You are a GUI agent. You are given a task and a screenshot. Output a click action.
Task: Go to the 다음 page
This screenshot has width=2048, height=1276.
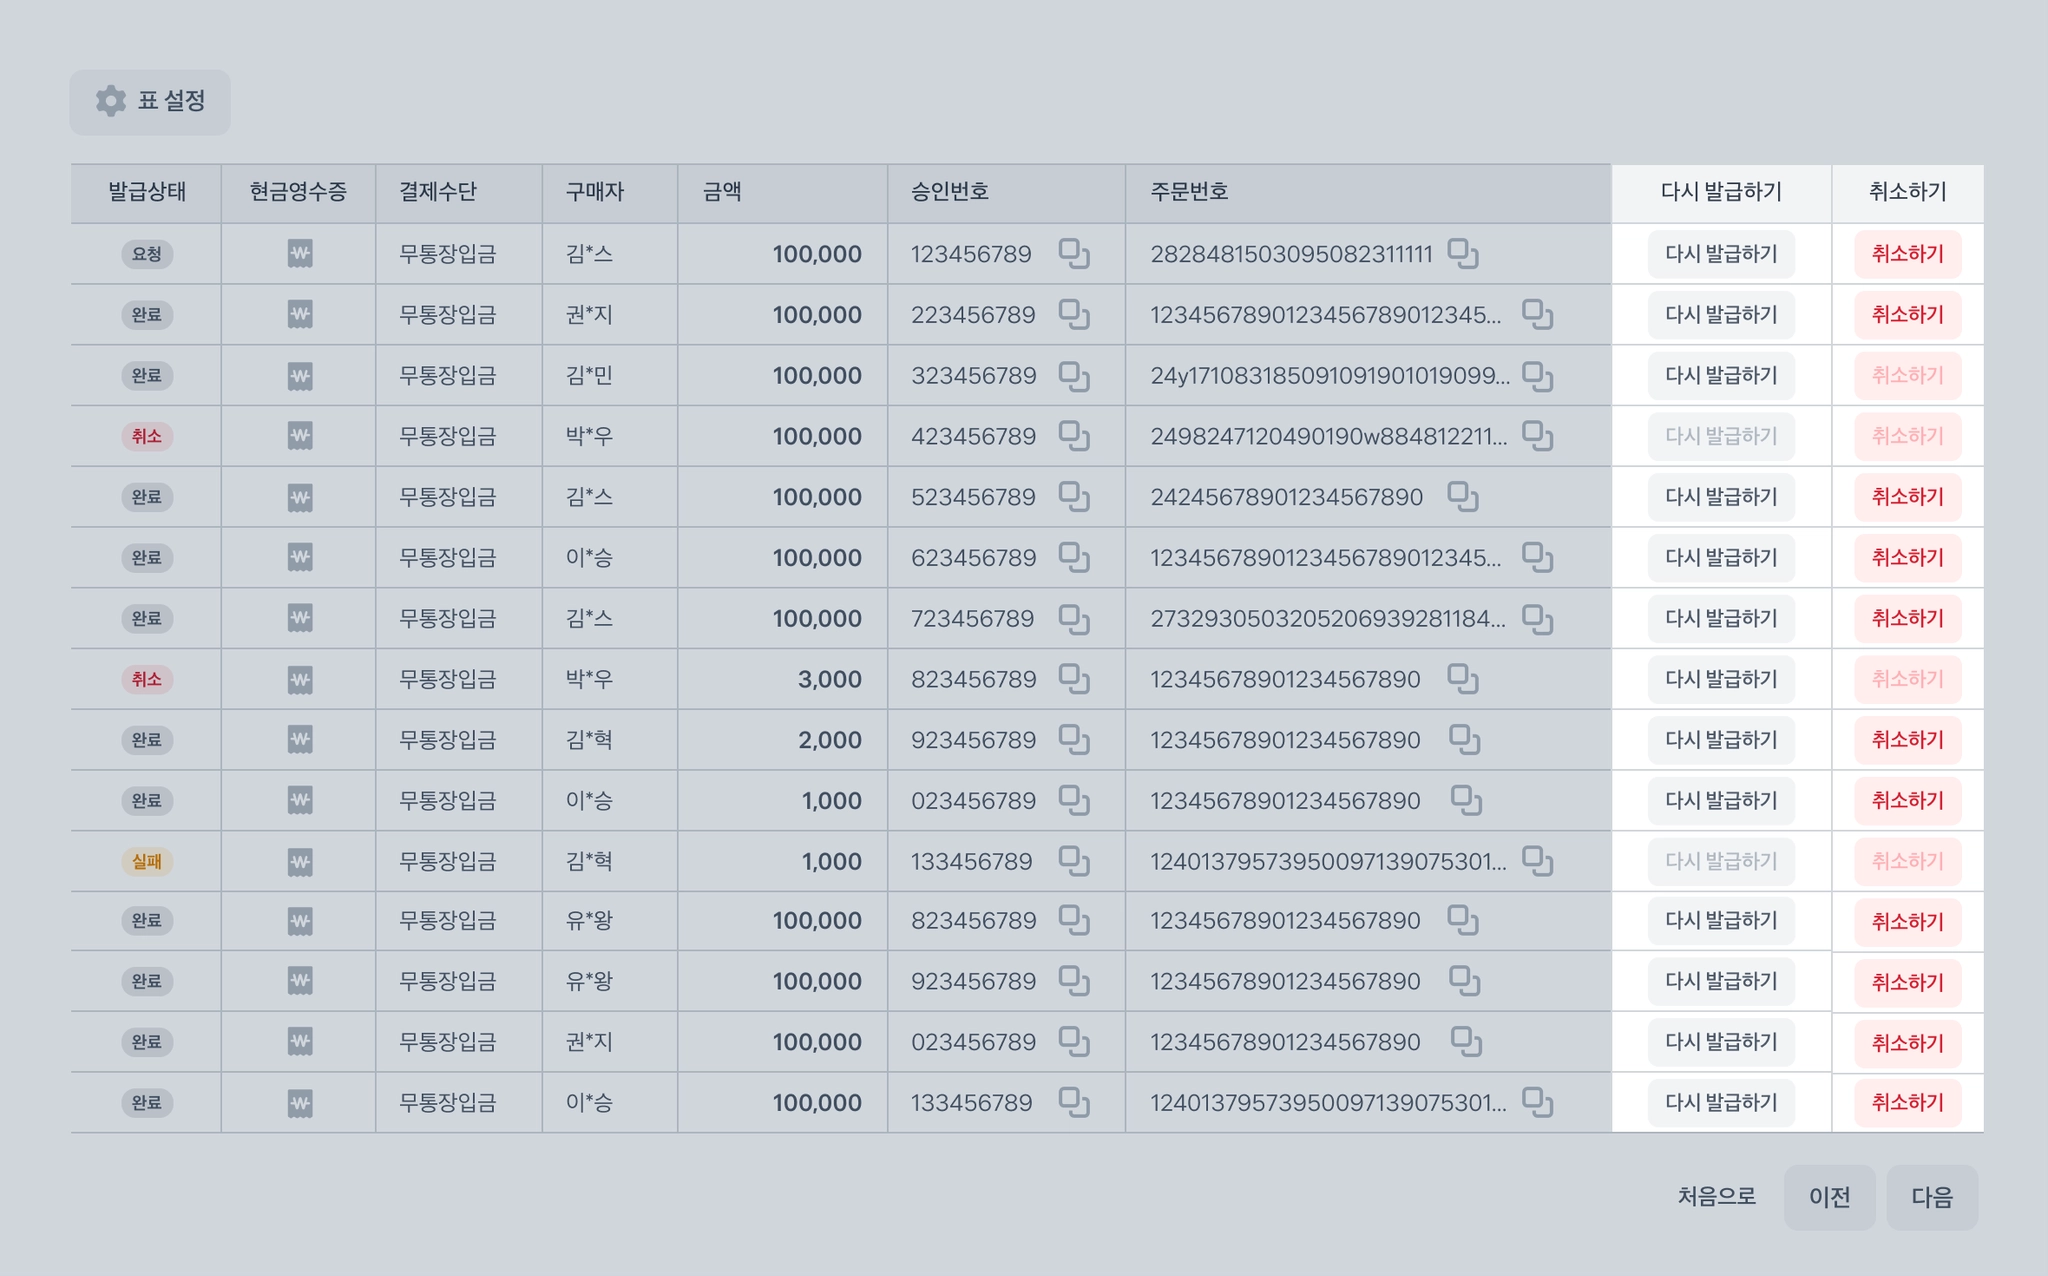1931,1197
